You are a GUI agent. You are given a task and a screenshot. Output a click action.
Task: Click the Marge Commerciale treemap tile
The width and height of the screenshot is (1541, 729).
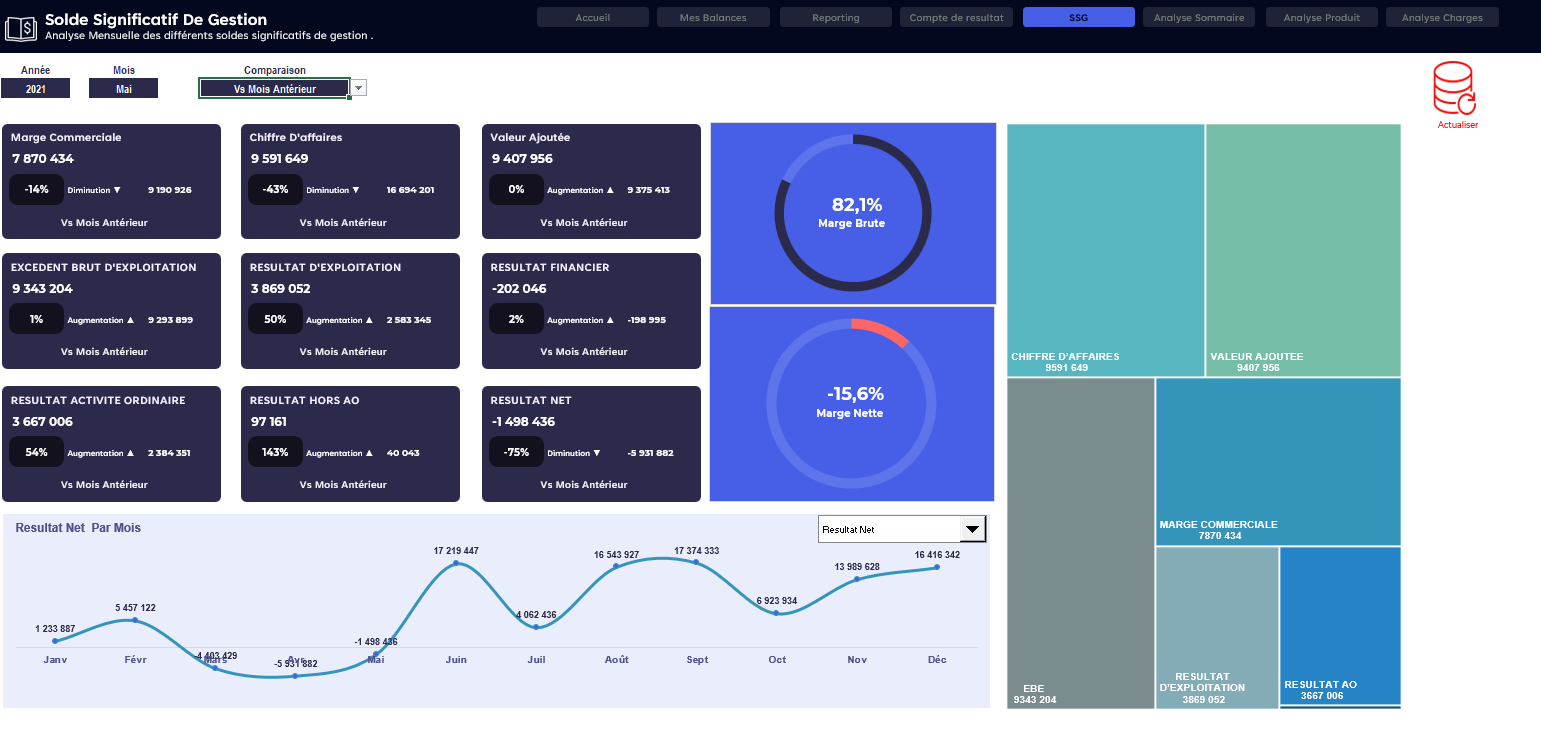click(x=1278, y=462)
